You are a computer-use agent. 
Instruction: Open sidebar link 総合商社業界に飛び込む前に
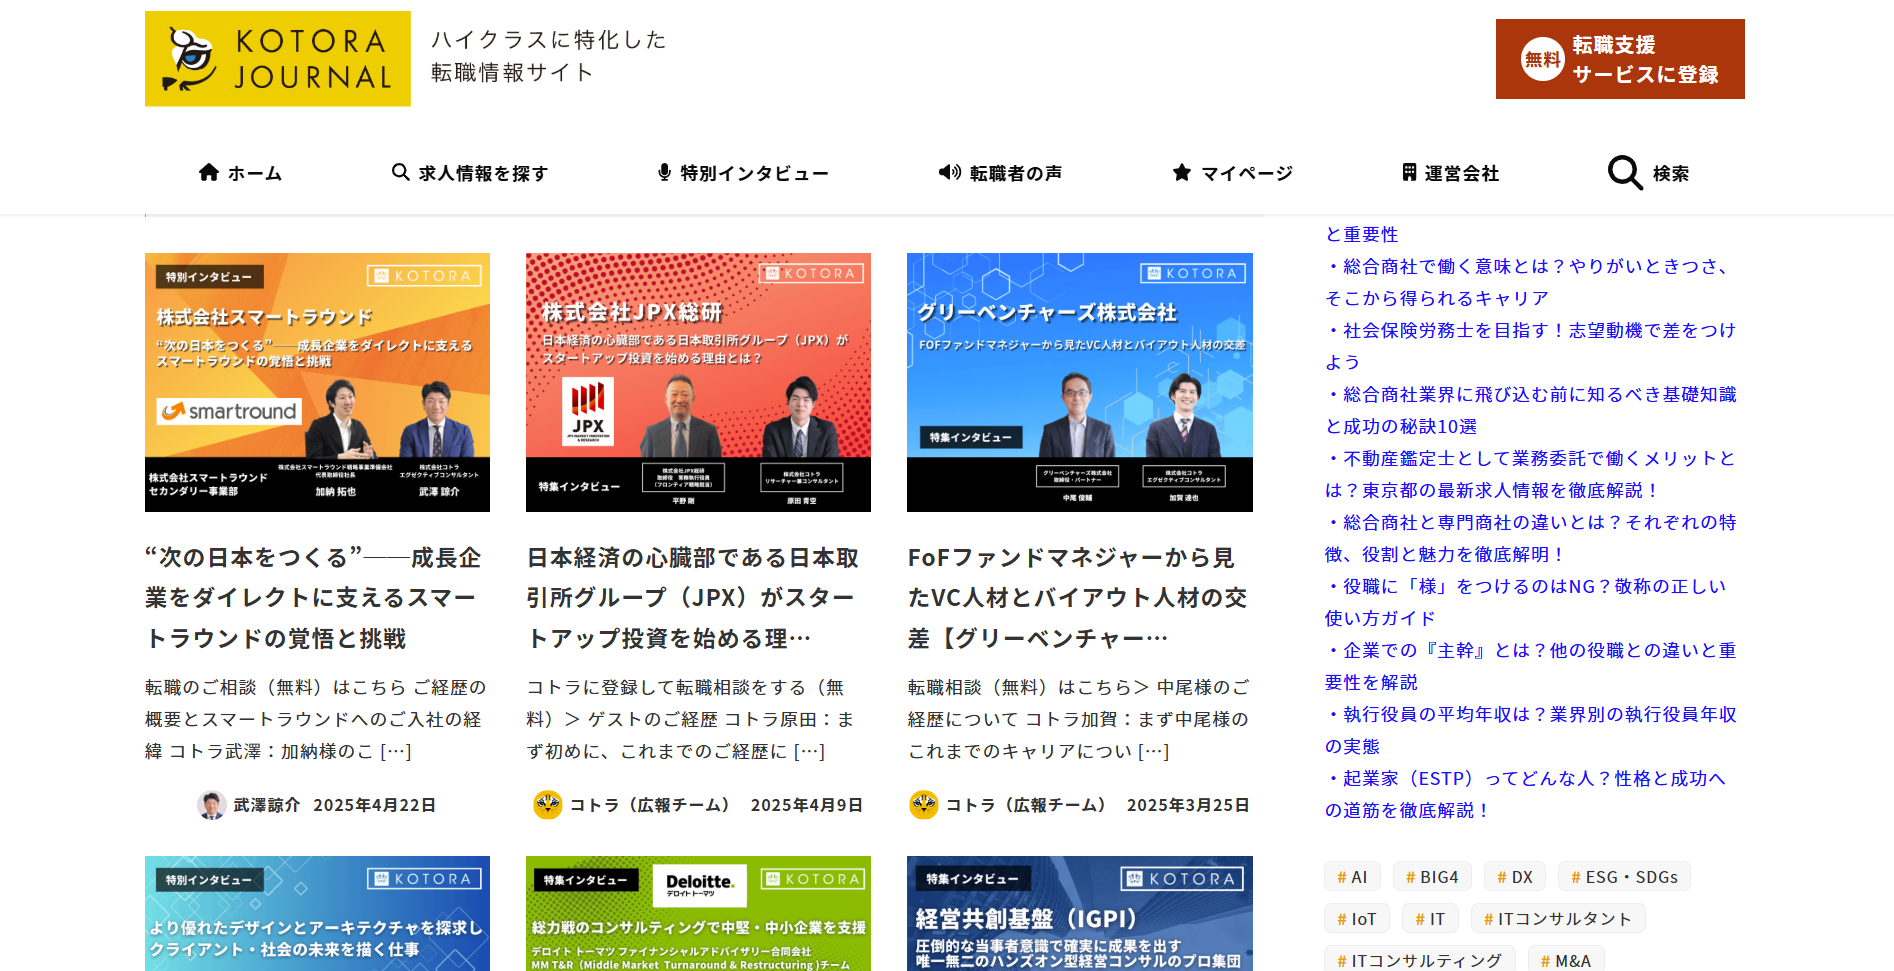pos(1531,410)
